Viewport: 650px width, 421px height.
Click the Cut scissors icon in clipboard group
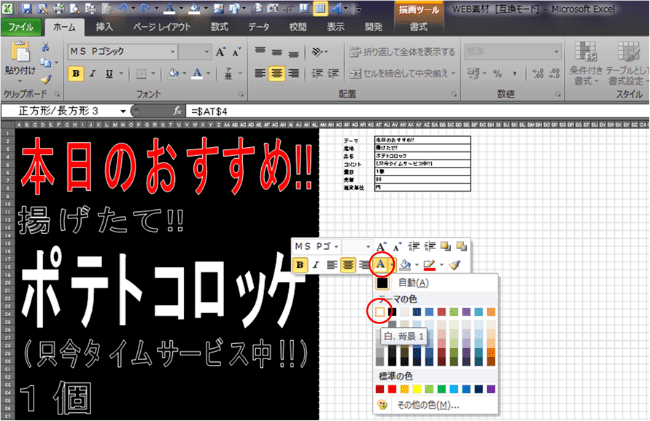click(x=46, y=47)
